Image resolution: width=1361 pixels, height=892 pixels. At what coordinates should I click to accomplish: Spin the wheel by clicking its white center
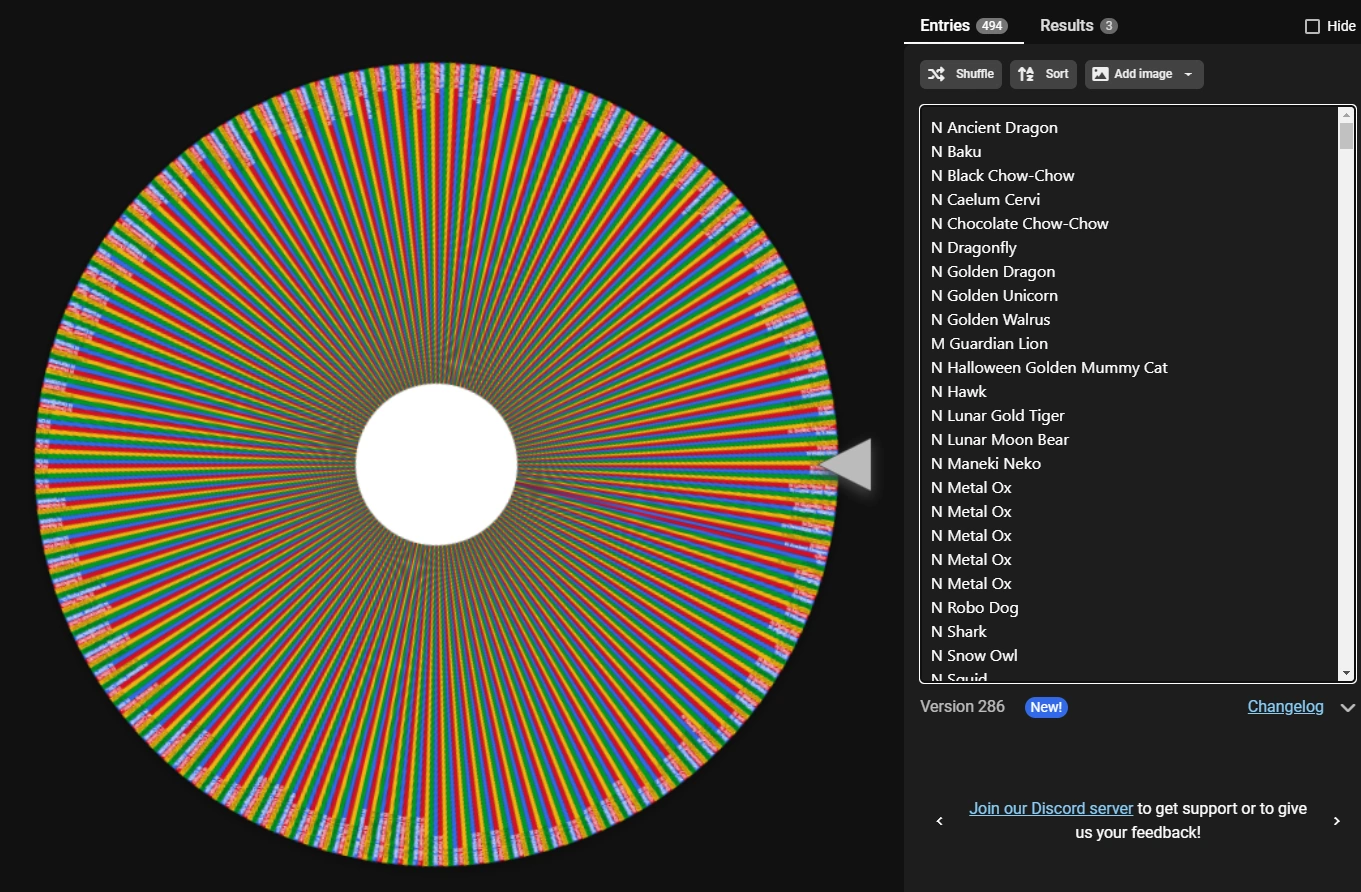click(x=435, y=463)
